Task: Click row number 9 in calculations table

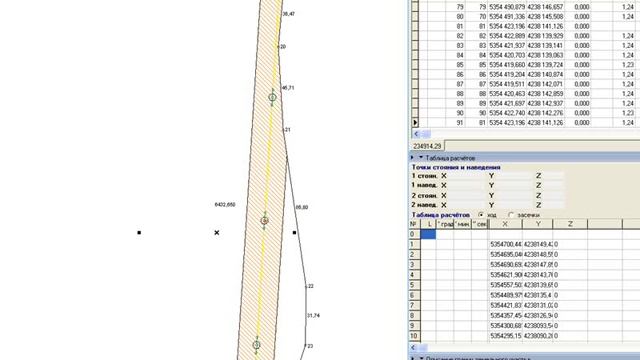Action: (414, 326)
